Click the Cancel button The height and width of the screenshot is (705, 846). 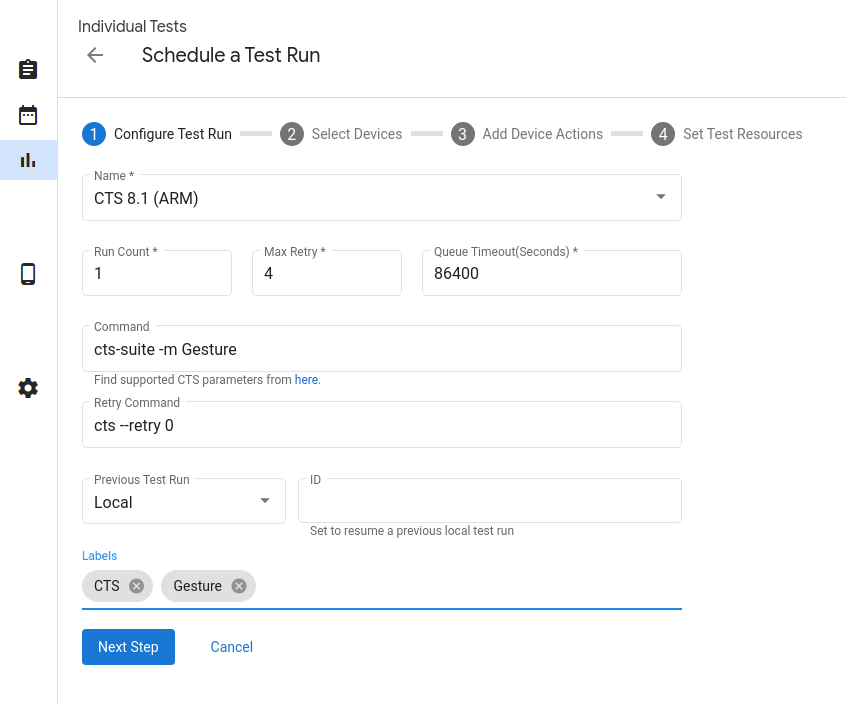point(231,647)
